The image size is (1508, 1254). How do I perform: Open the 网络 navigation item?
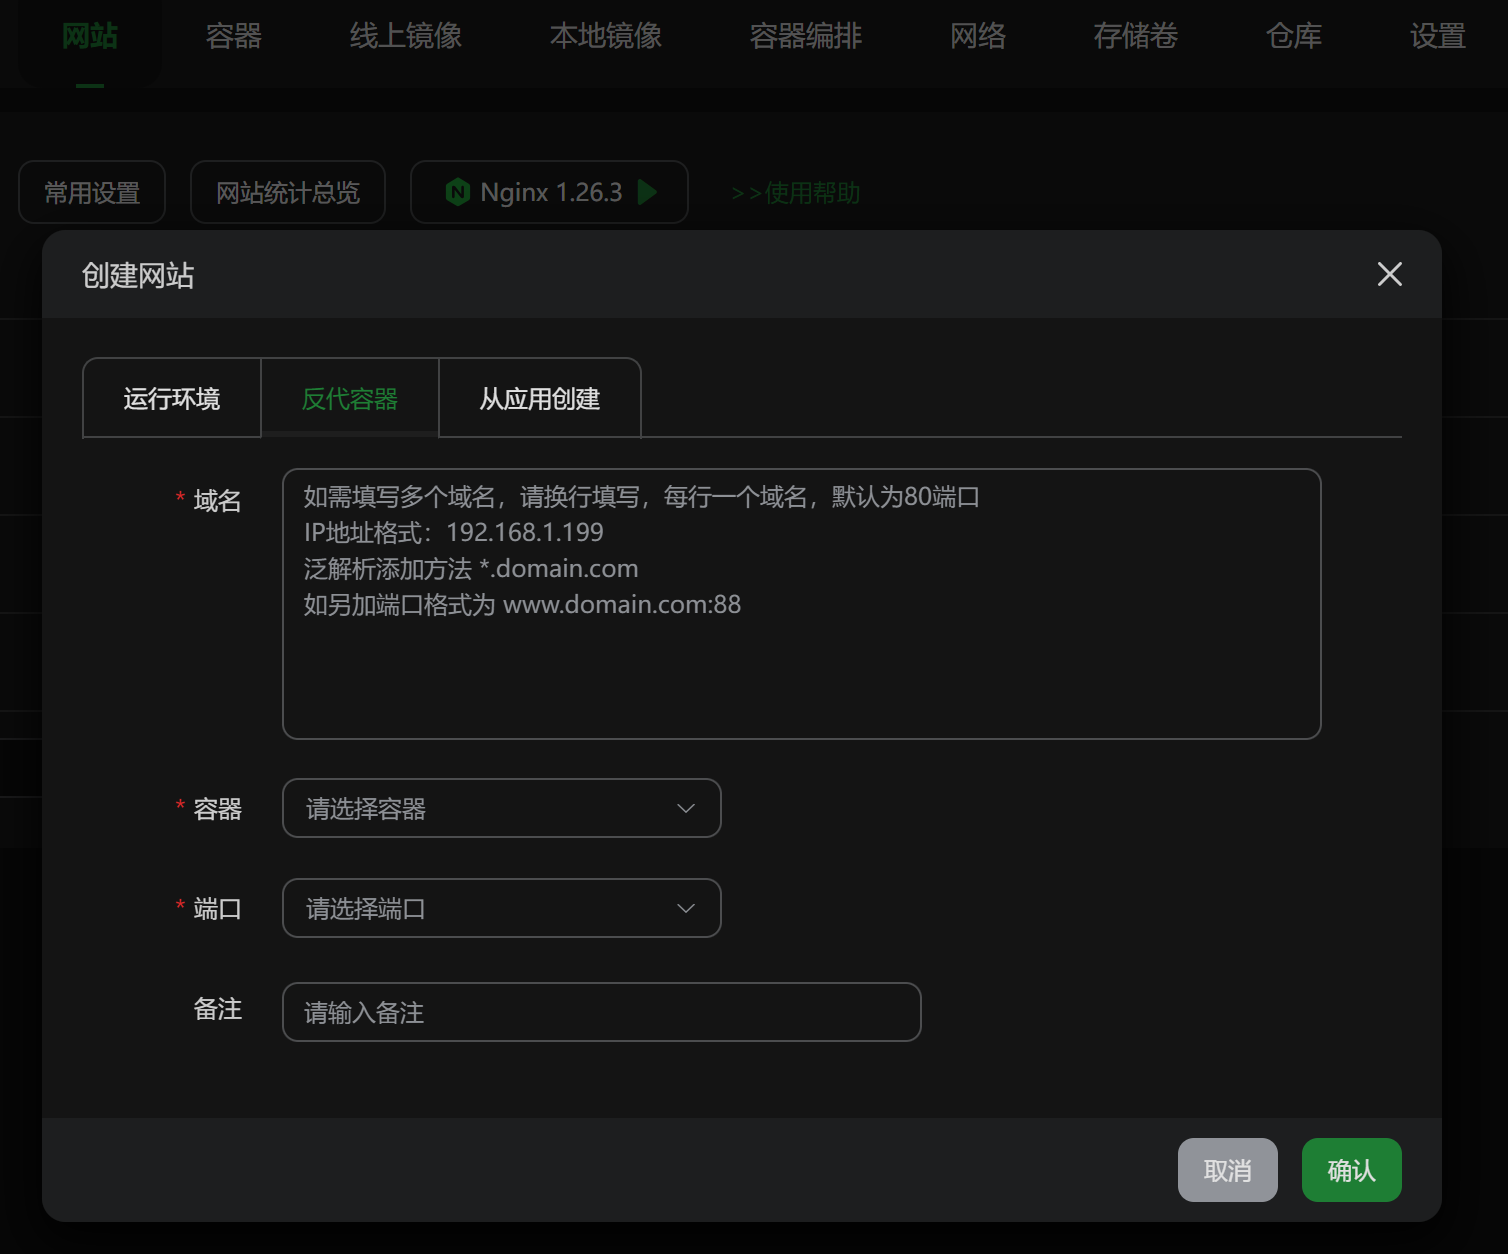point(977,36)
